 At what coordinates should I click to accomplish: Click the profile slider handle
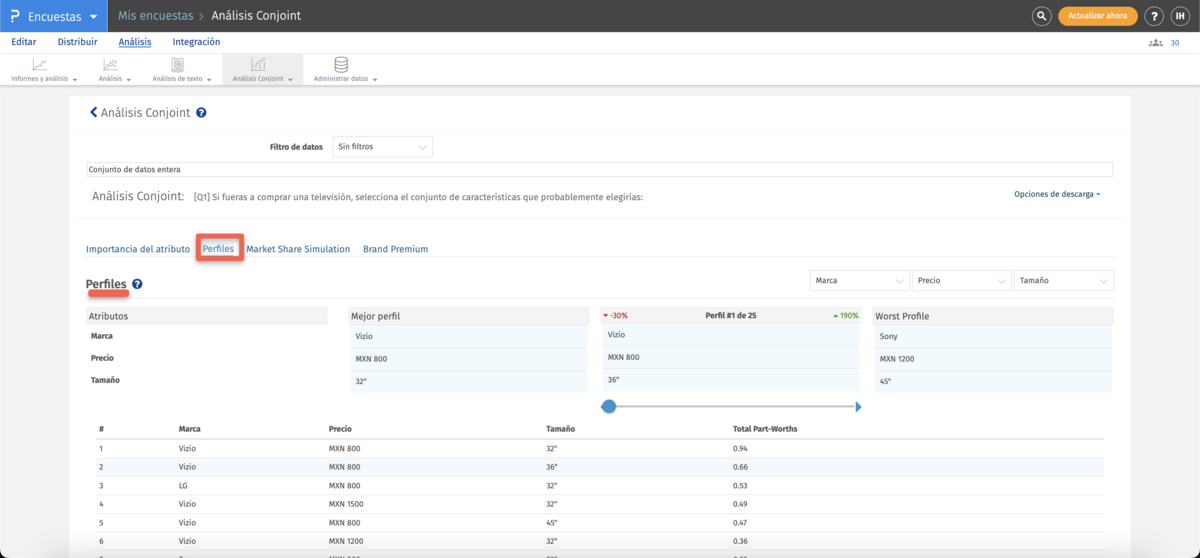(x=608, y=406)
